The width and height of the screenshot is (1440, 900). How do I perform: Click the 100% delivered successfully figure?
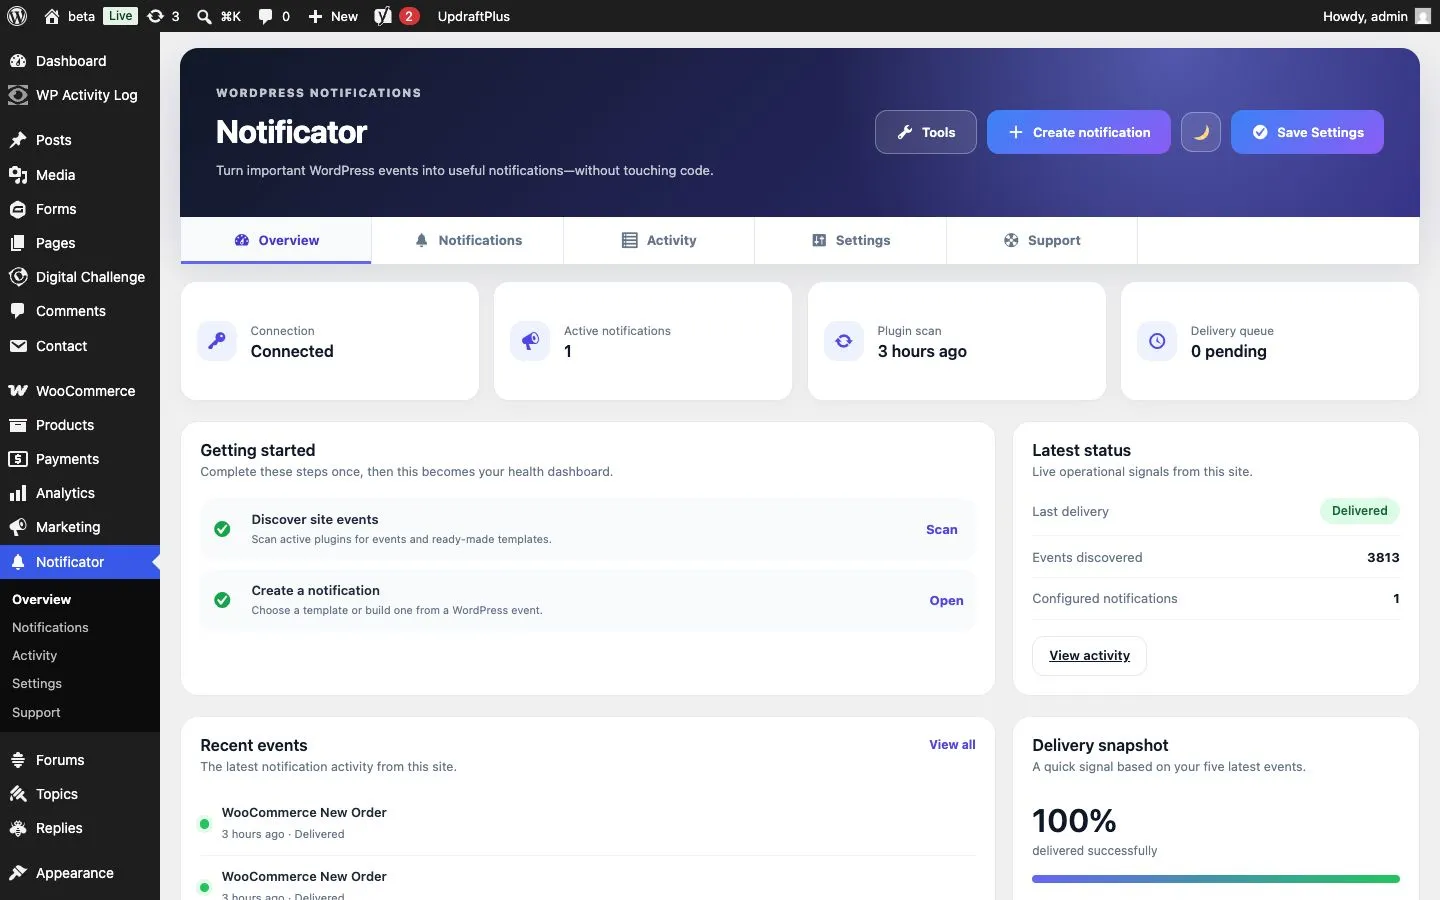point(1074,821)
